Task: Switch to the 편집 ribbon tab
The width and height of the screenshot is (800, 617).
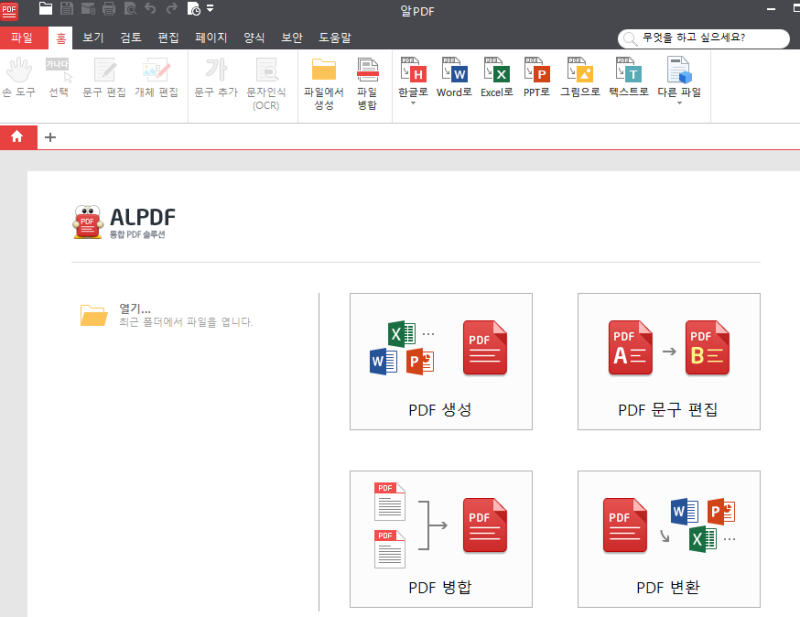Action: point(168,37)
